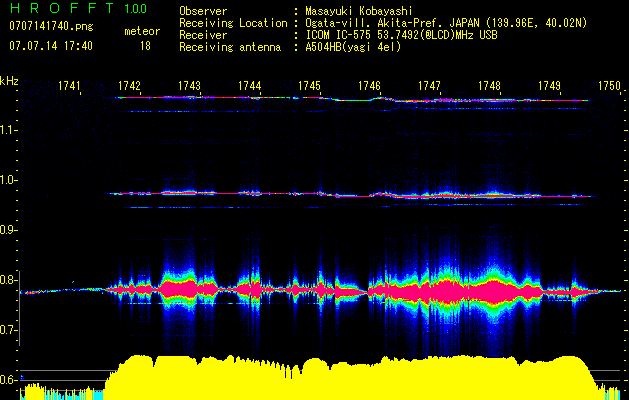Click the 1.1 frequency axis label
Image resolution: width=629 pixels, height=400 pixels.
coord(8,130)
